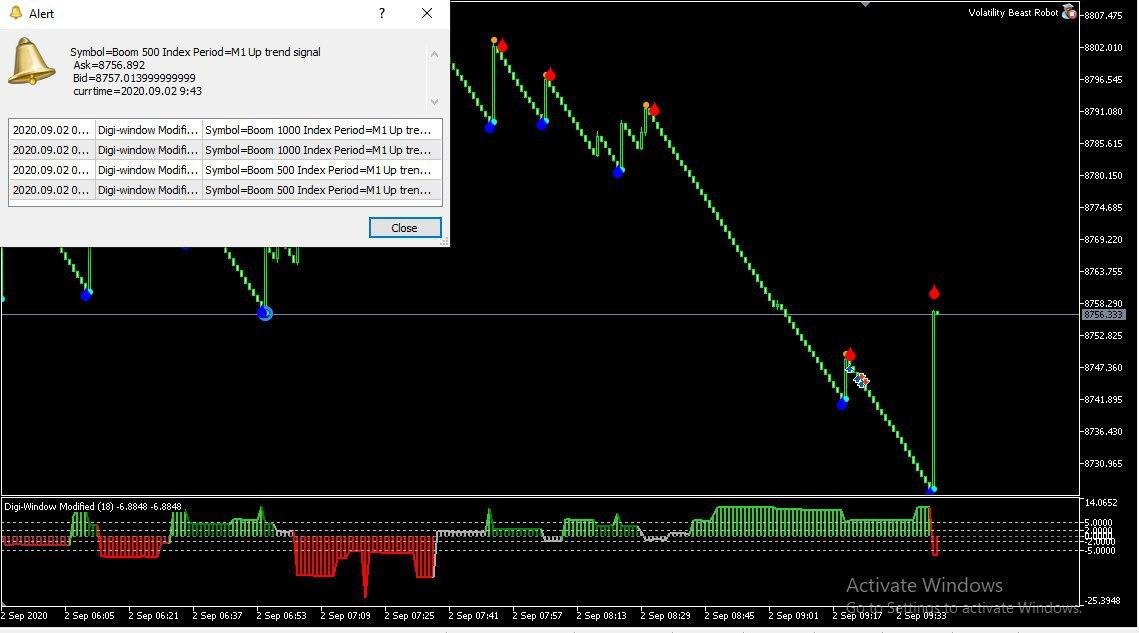Screen dimensions: 1139x633
Task: Close the Alert dialog with X button
Action: click(427, 13)
